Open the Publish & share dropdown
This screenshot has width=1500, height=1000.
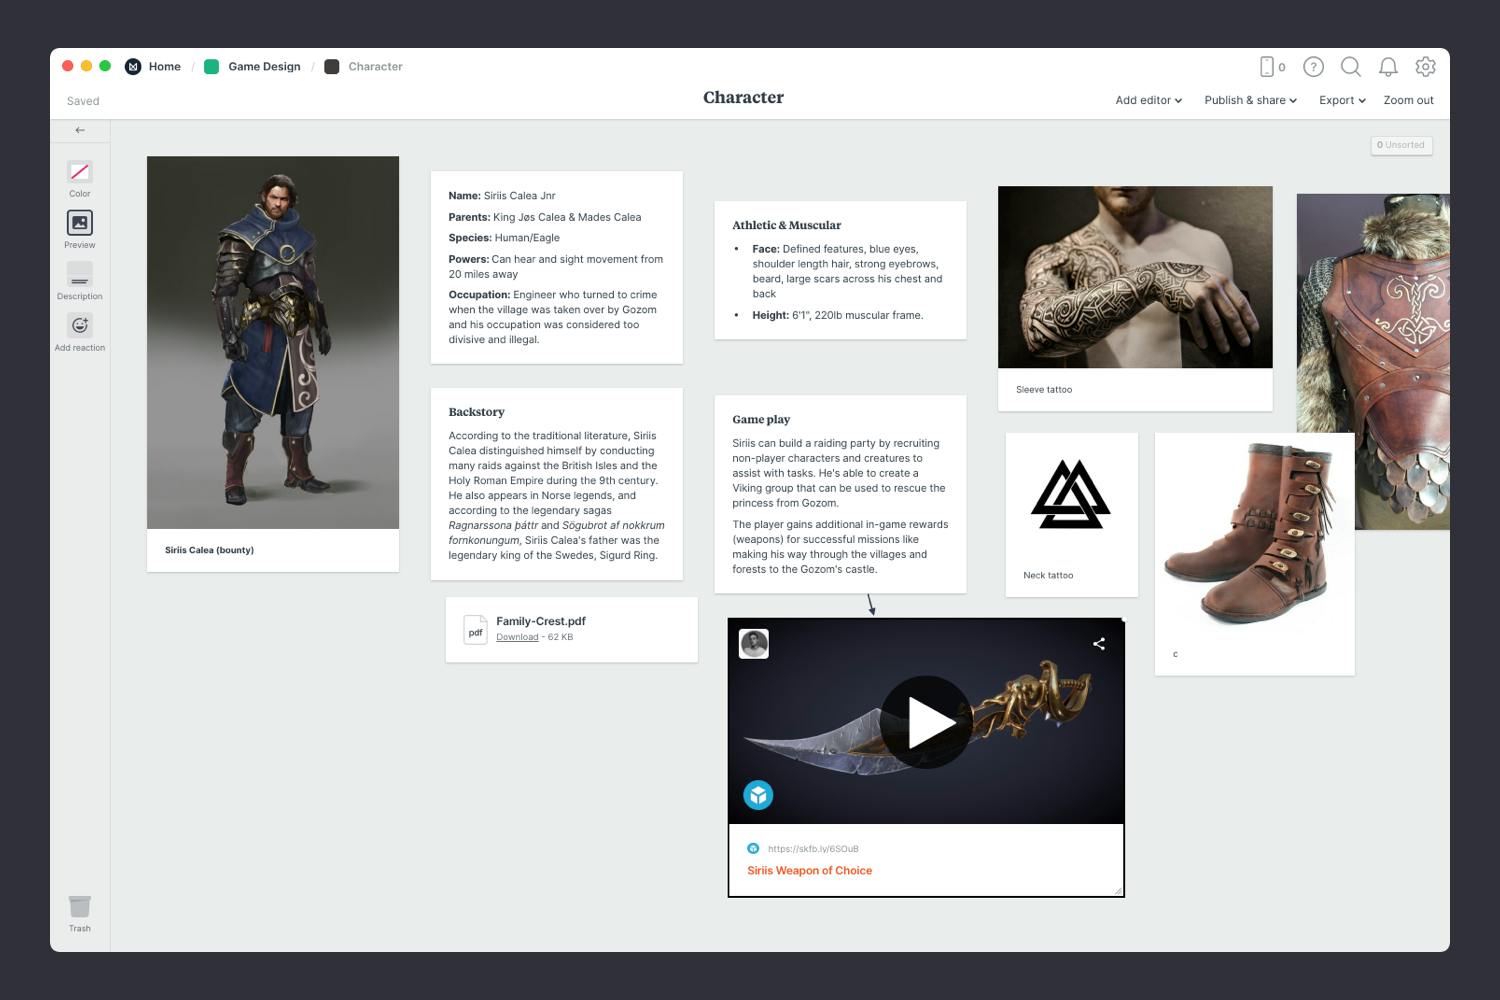1249,100
